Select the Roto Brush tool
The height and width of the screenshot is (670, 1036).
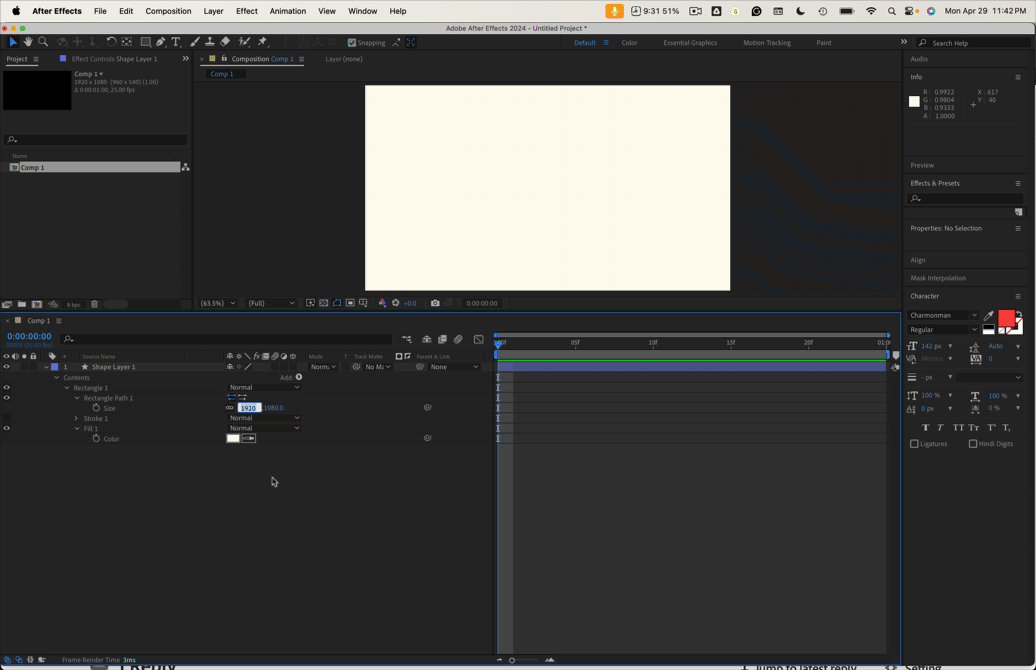click(244, 42)
